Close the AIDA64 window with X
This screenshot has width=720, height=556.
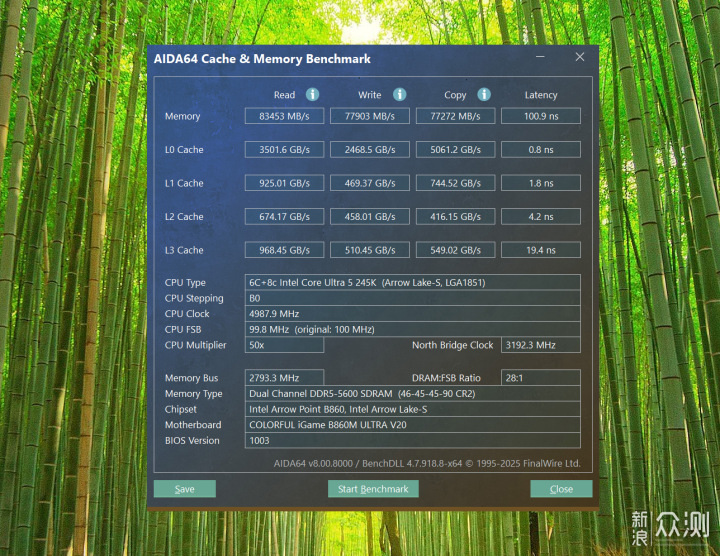coord(580,57)
